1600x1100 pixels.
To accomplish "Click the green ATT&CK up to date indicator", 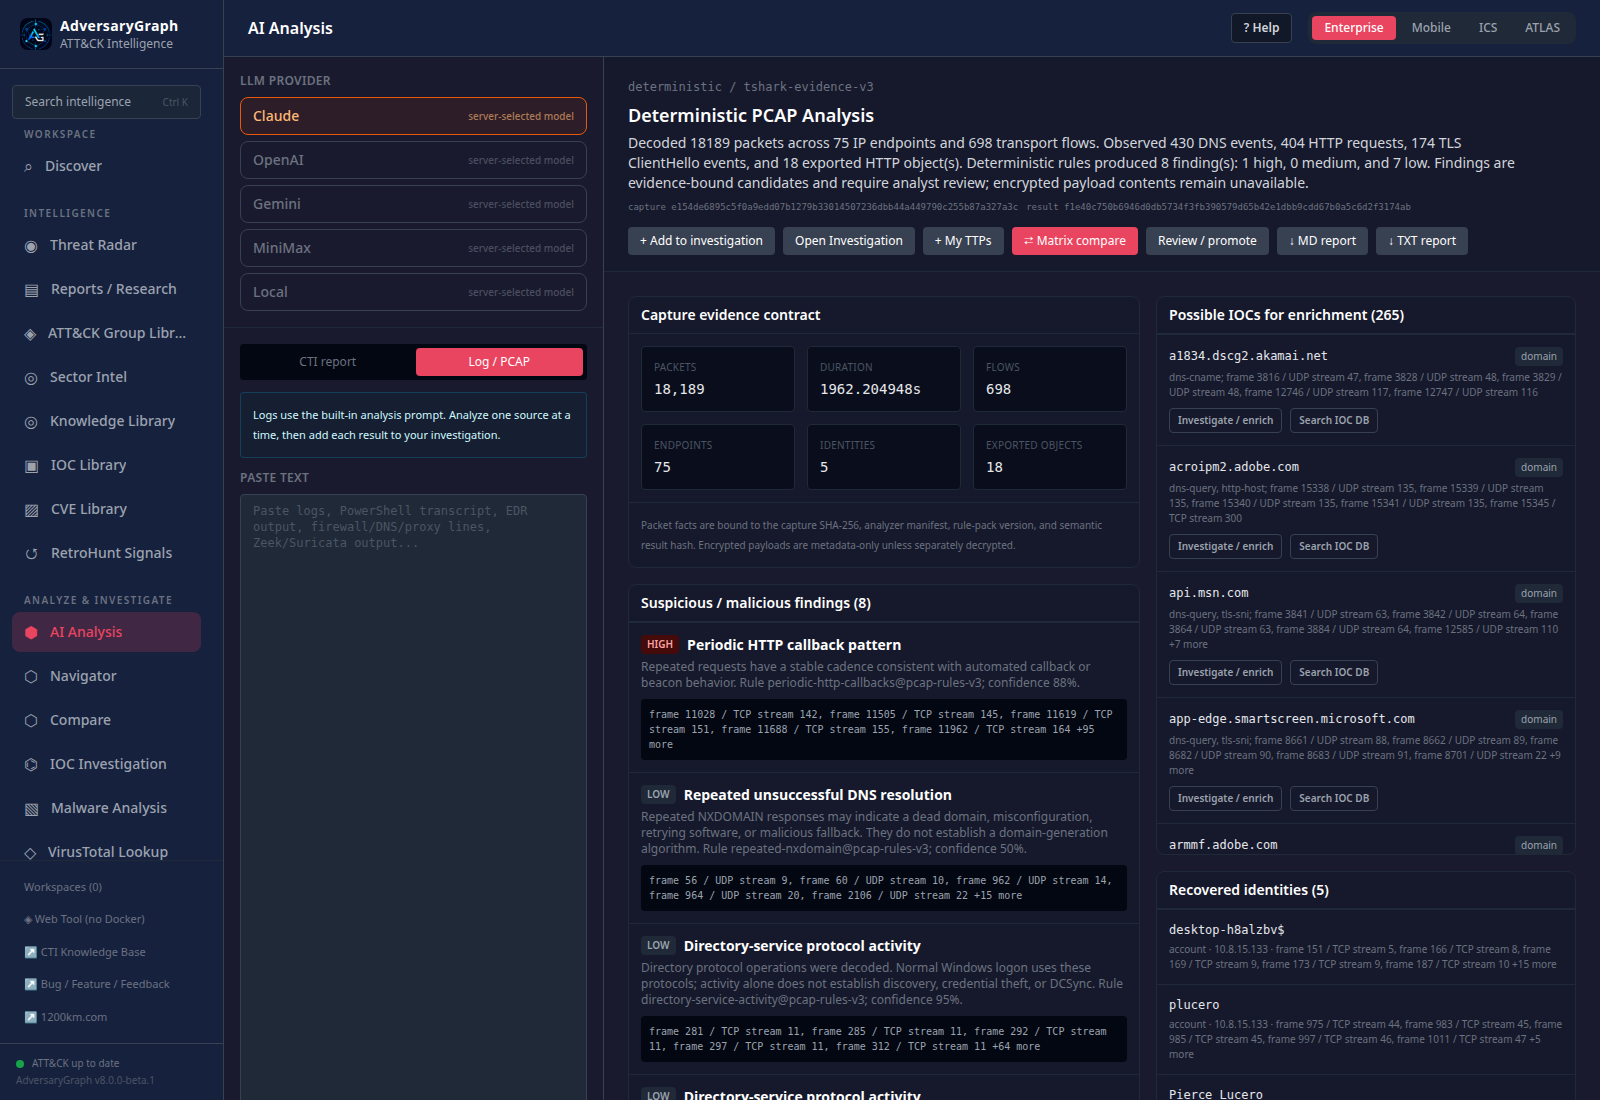I will [x=20, y=1064].
